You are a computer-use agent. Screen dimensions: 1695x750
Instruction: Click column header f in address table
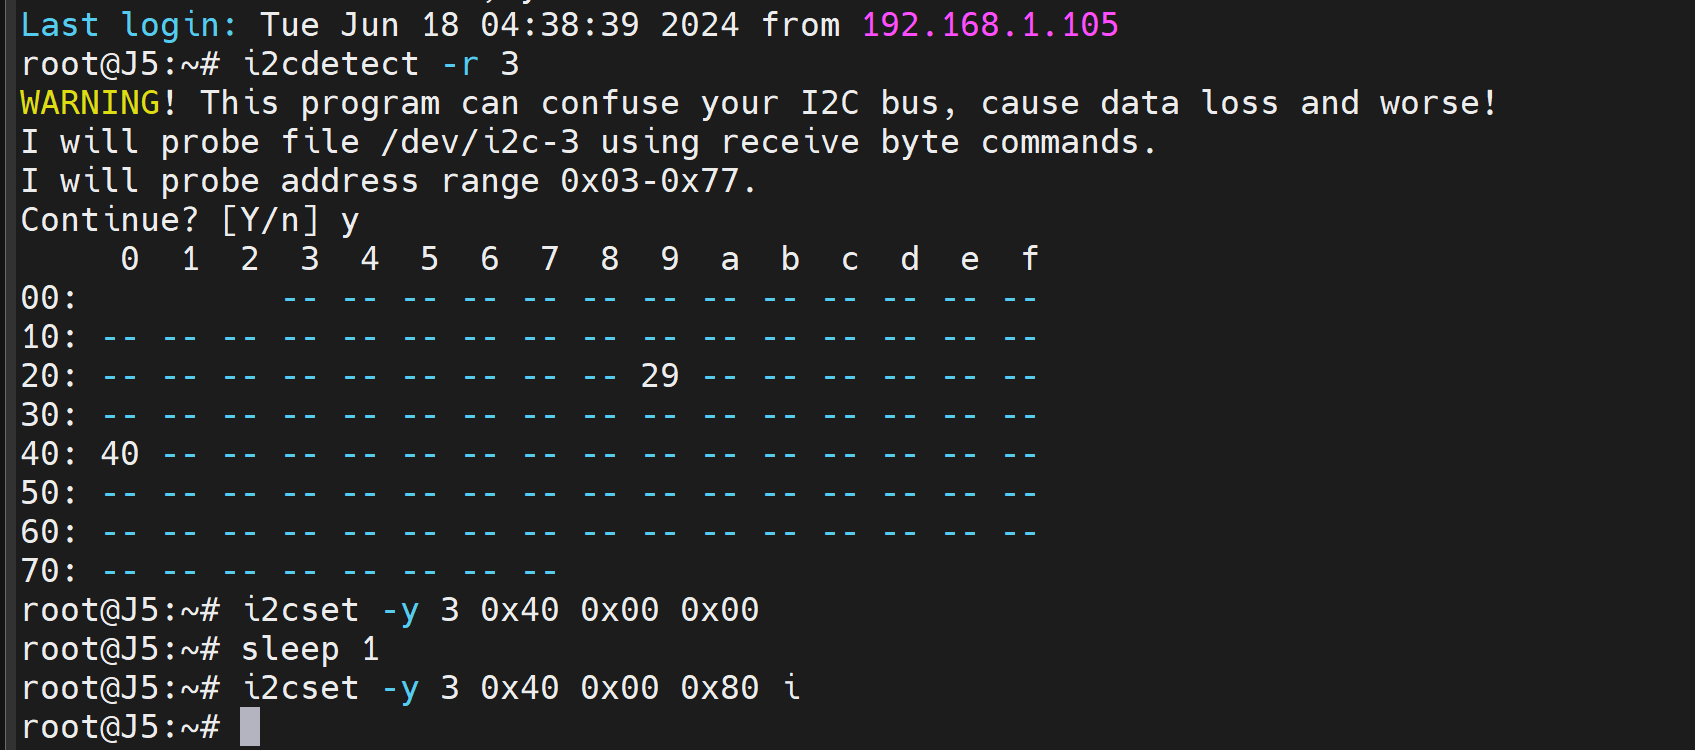pos(1030,259)
